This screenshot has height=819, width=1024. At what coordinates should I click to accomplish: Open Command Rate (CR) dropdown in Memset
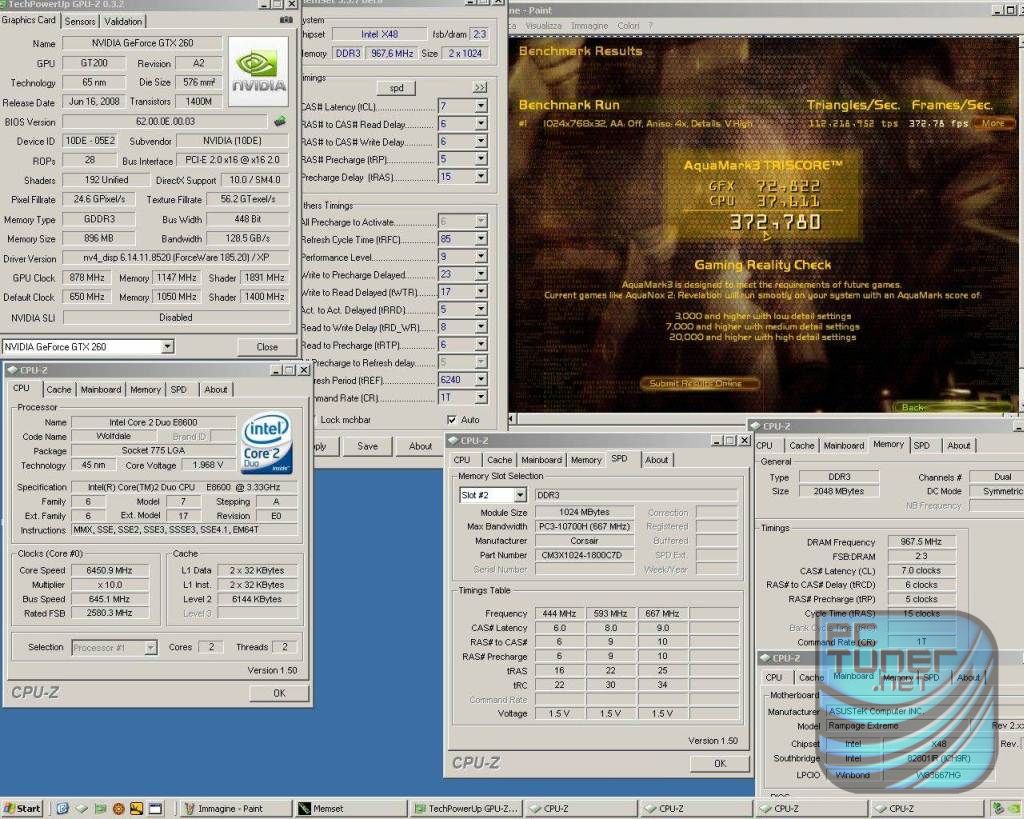coord(481,397)
